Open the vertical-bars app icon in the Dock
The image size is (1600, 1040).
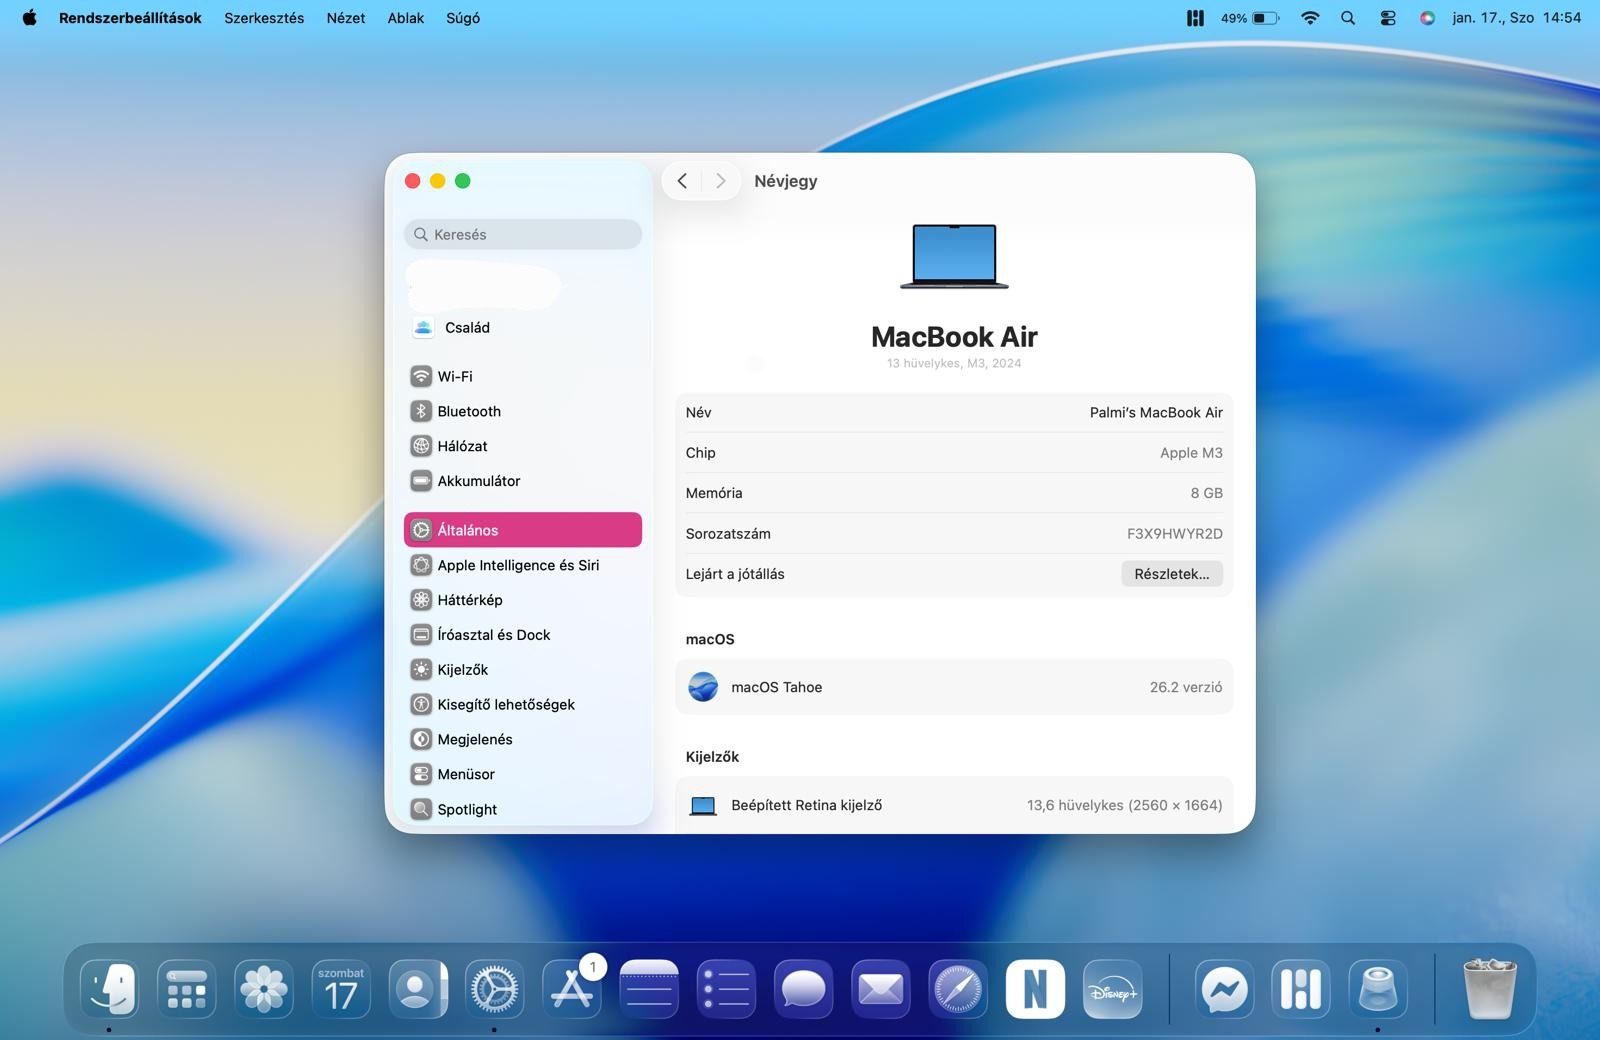[1302, 989]
